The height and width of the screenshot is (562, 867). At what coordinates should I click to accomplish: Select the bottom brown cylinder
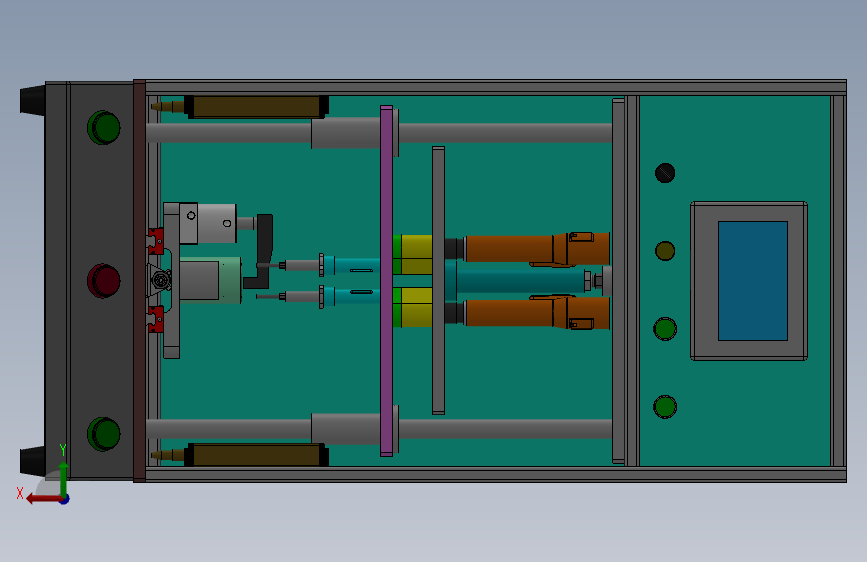click(256, 454)
